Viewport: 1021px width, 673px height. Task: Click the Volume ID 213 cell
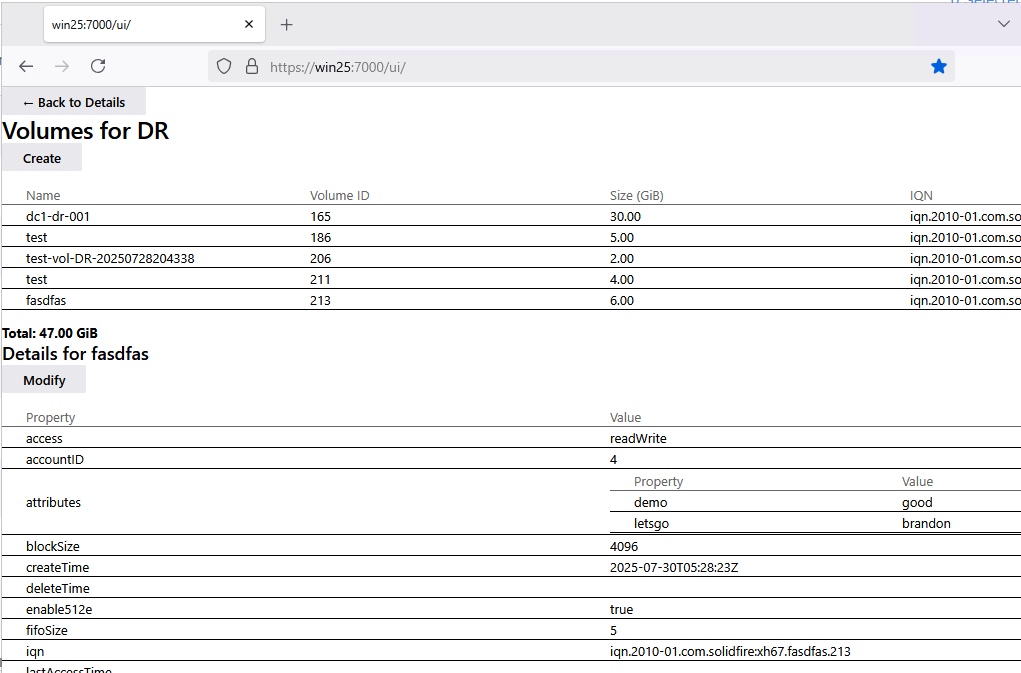coord(320,300)
